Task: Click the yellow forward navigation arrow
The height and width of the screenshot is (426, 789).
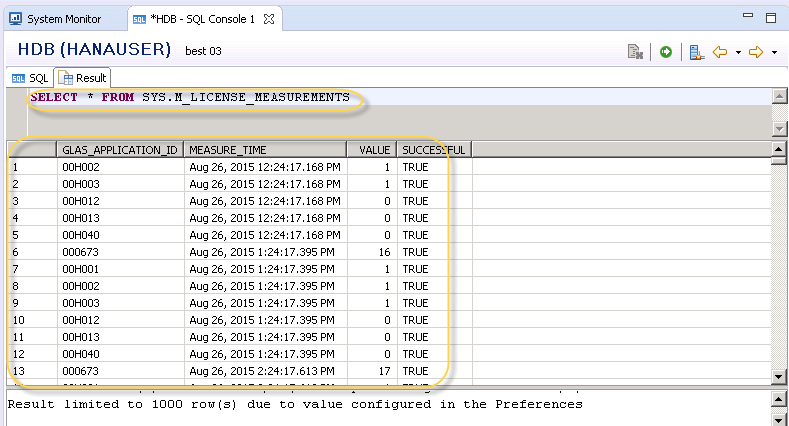Action: point(756,52)
